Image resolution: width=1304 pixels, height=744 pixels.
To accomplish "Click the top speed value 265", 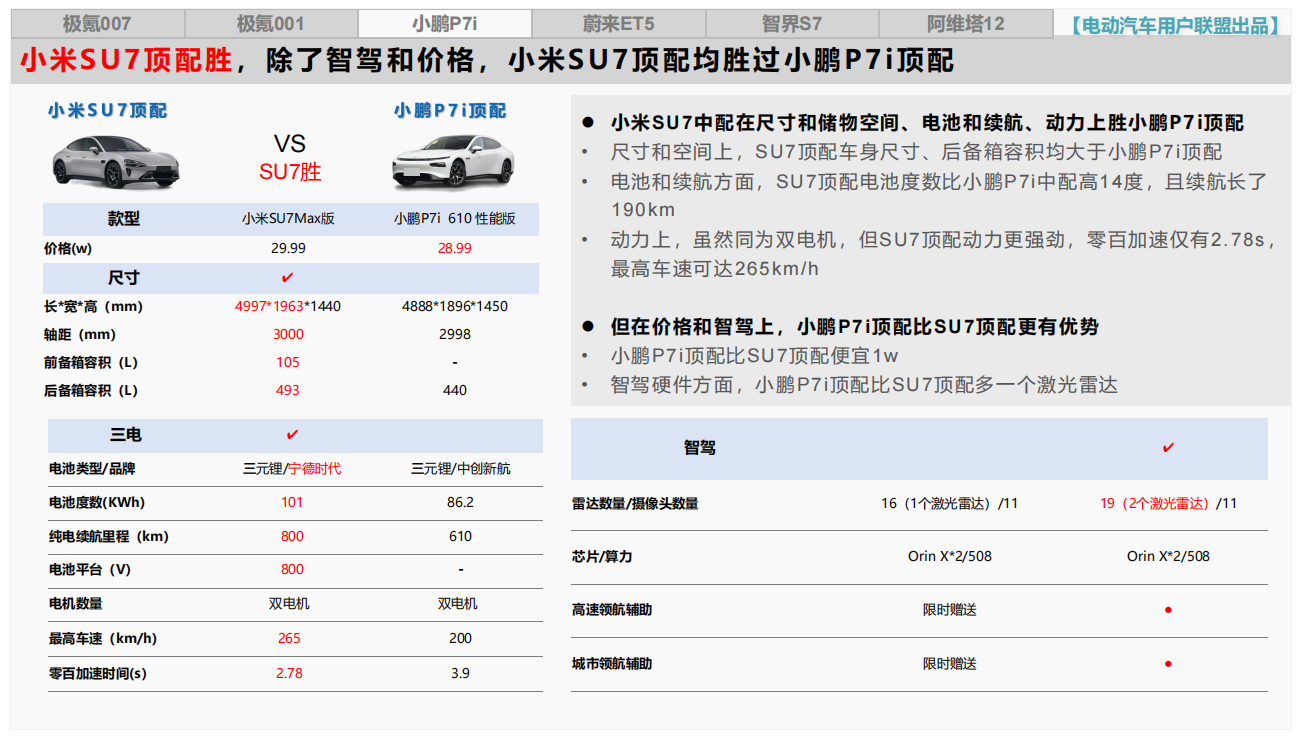I will (x=289, y=638).
